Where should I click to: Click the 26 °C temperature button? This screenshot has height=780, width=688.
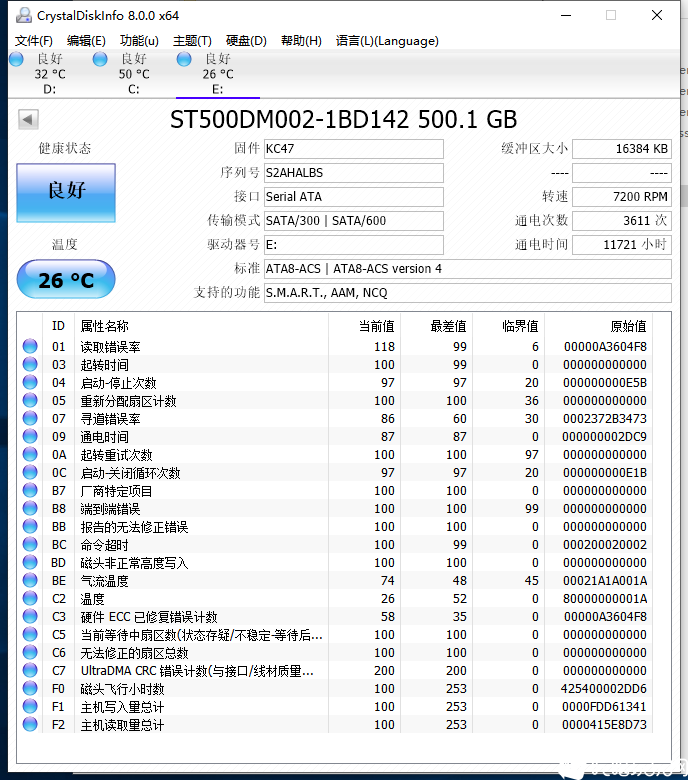pos(66,280)
